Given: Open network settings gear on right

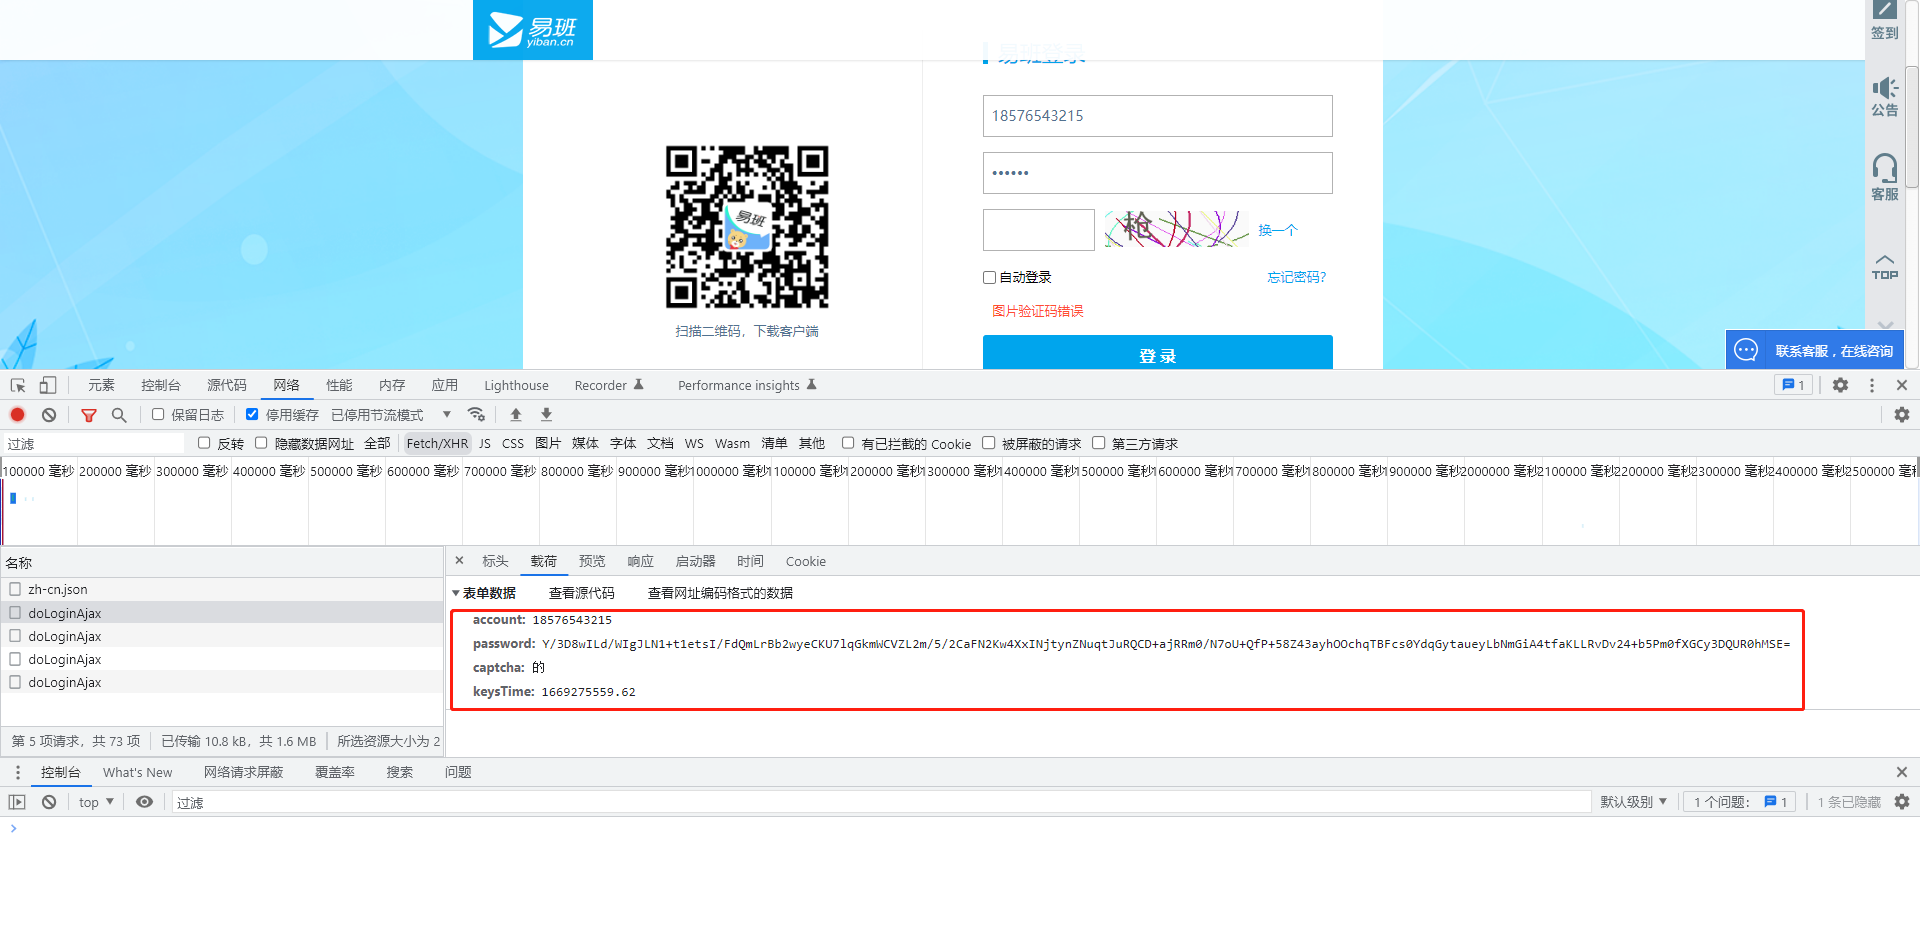Looking at the screenshot, I should [x=1901, y=414].
